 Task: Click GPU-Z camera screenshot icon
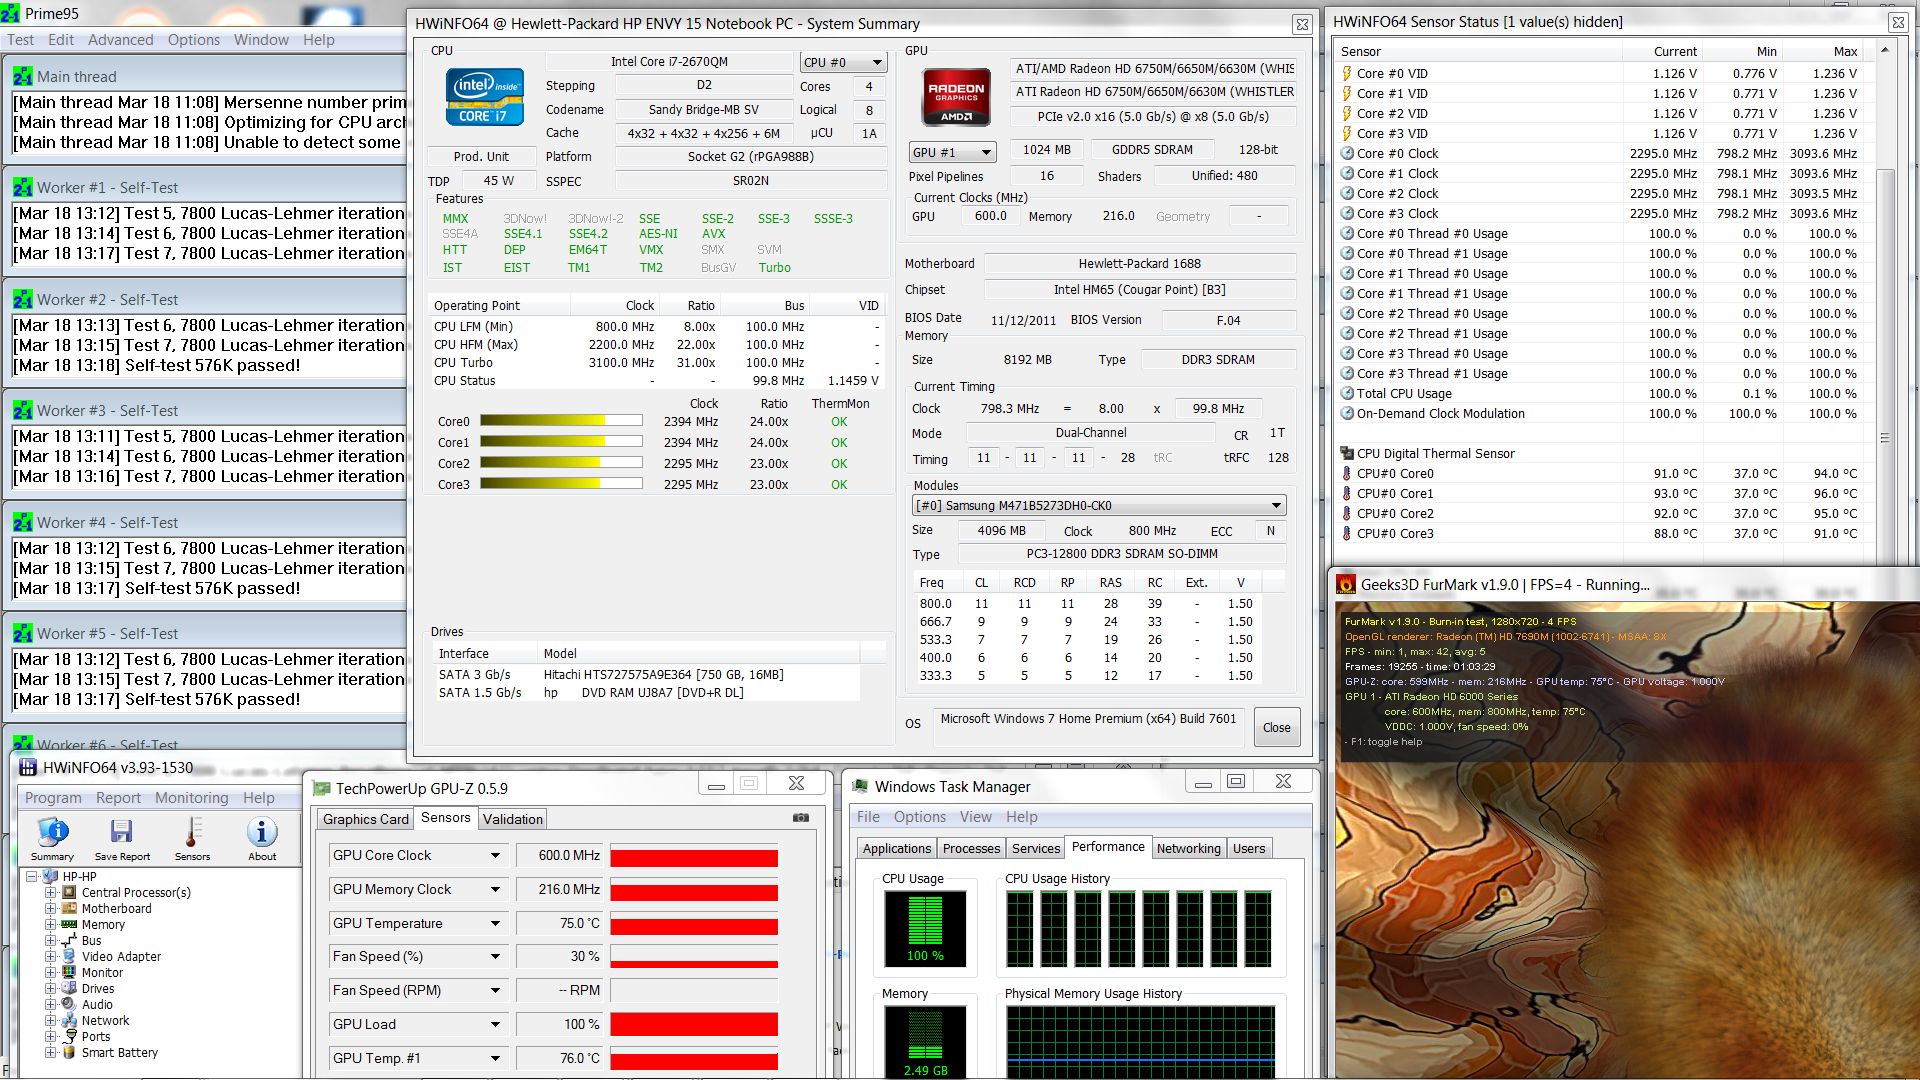(800, 818)
